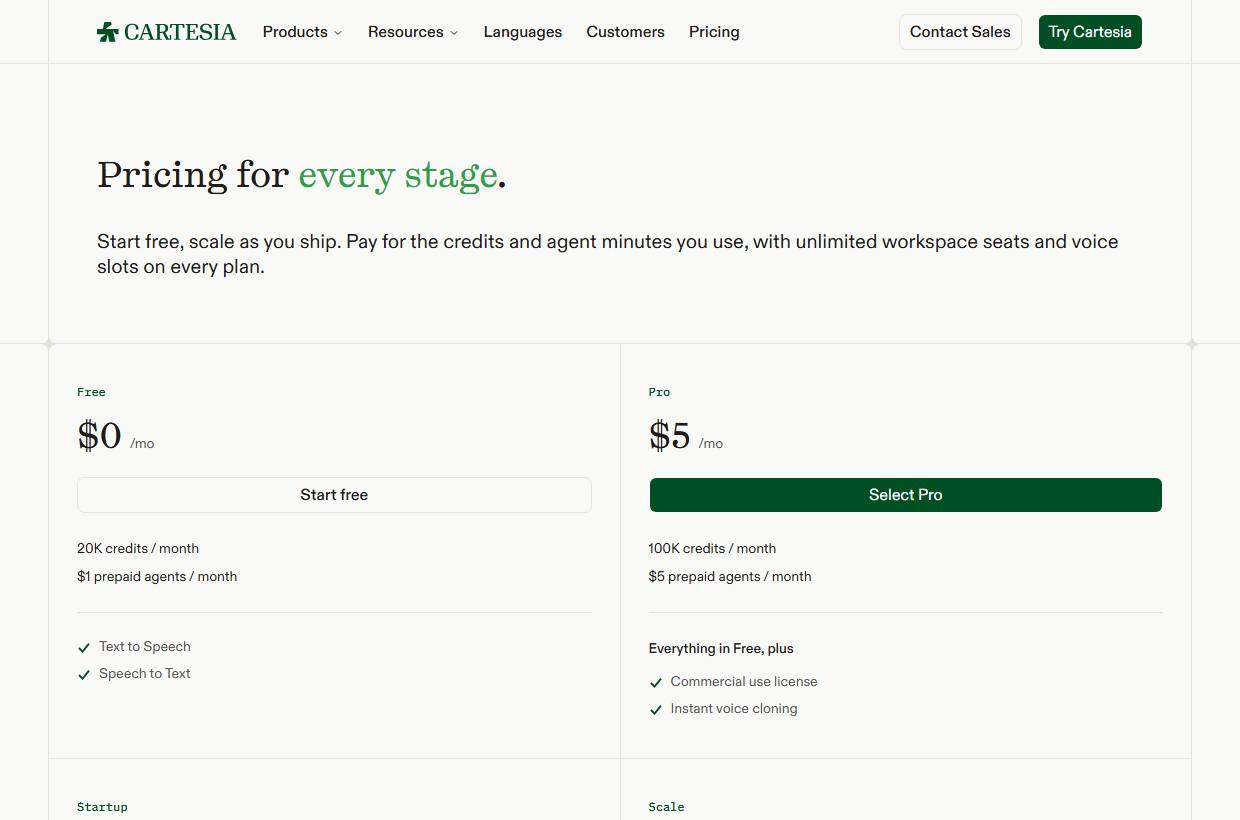Click the 'Pricing for every stage.' heading
Viewport: 1240px width, 820px height.
[x=302, y=176]
